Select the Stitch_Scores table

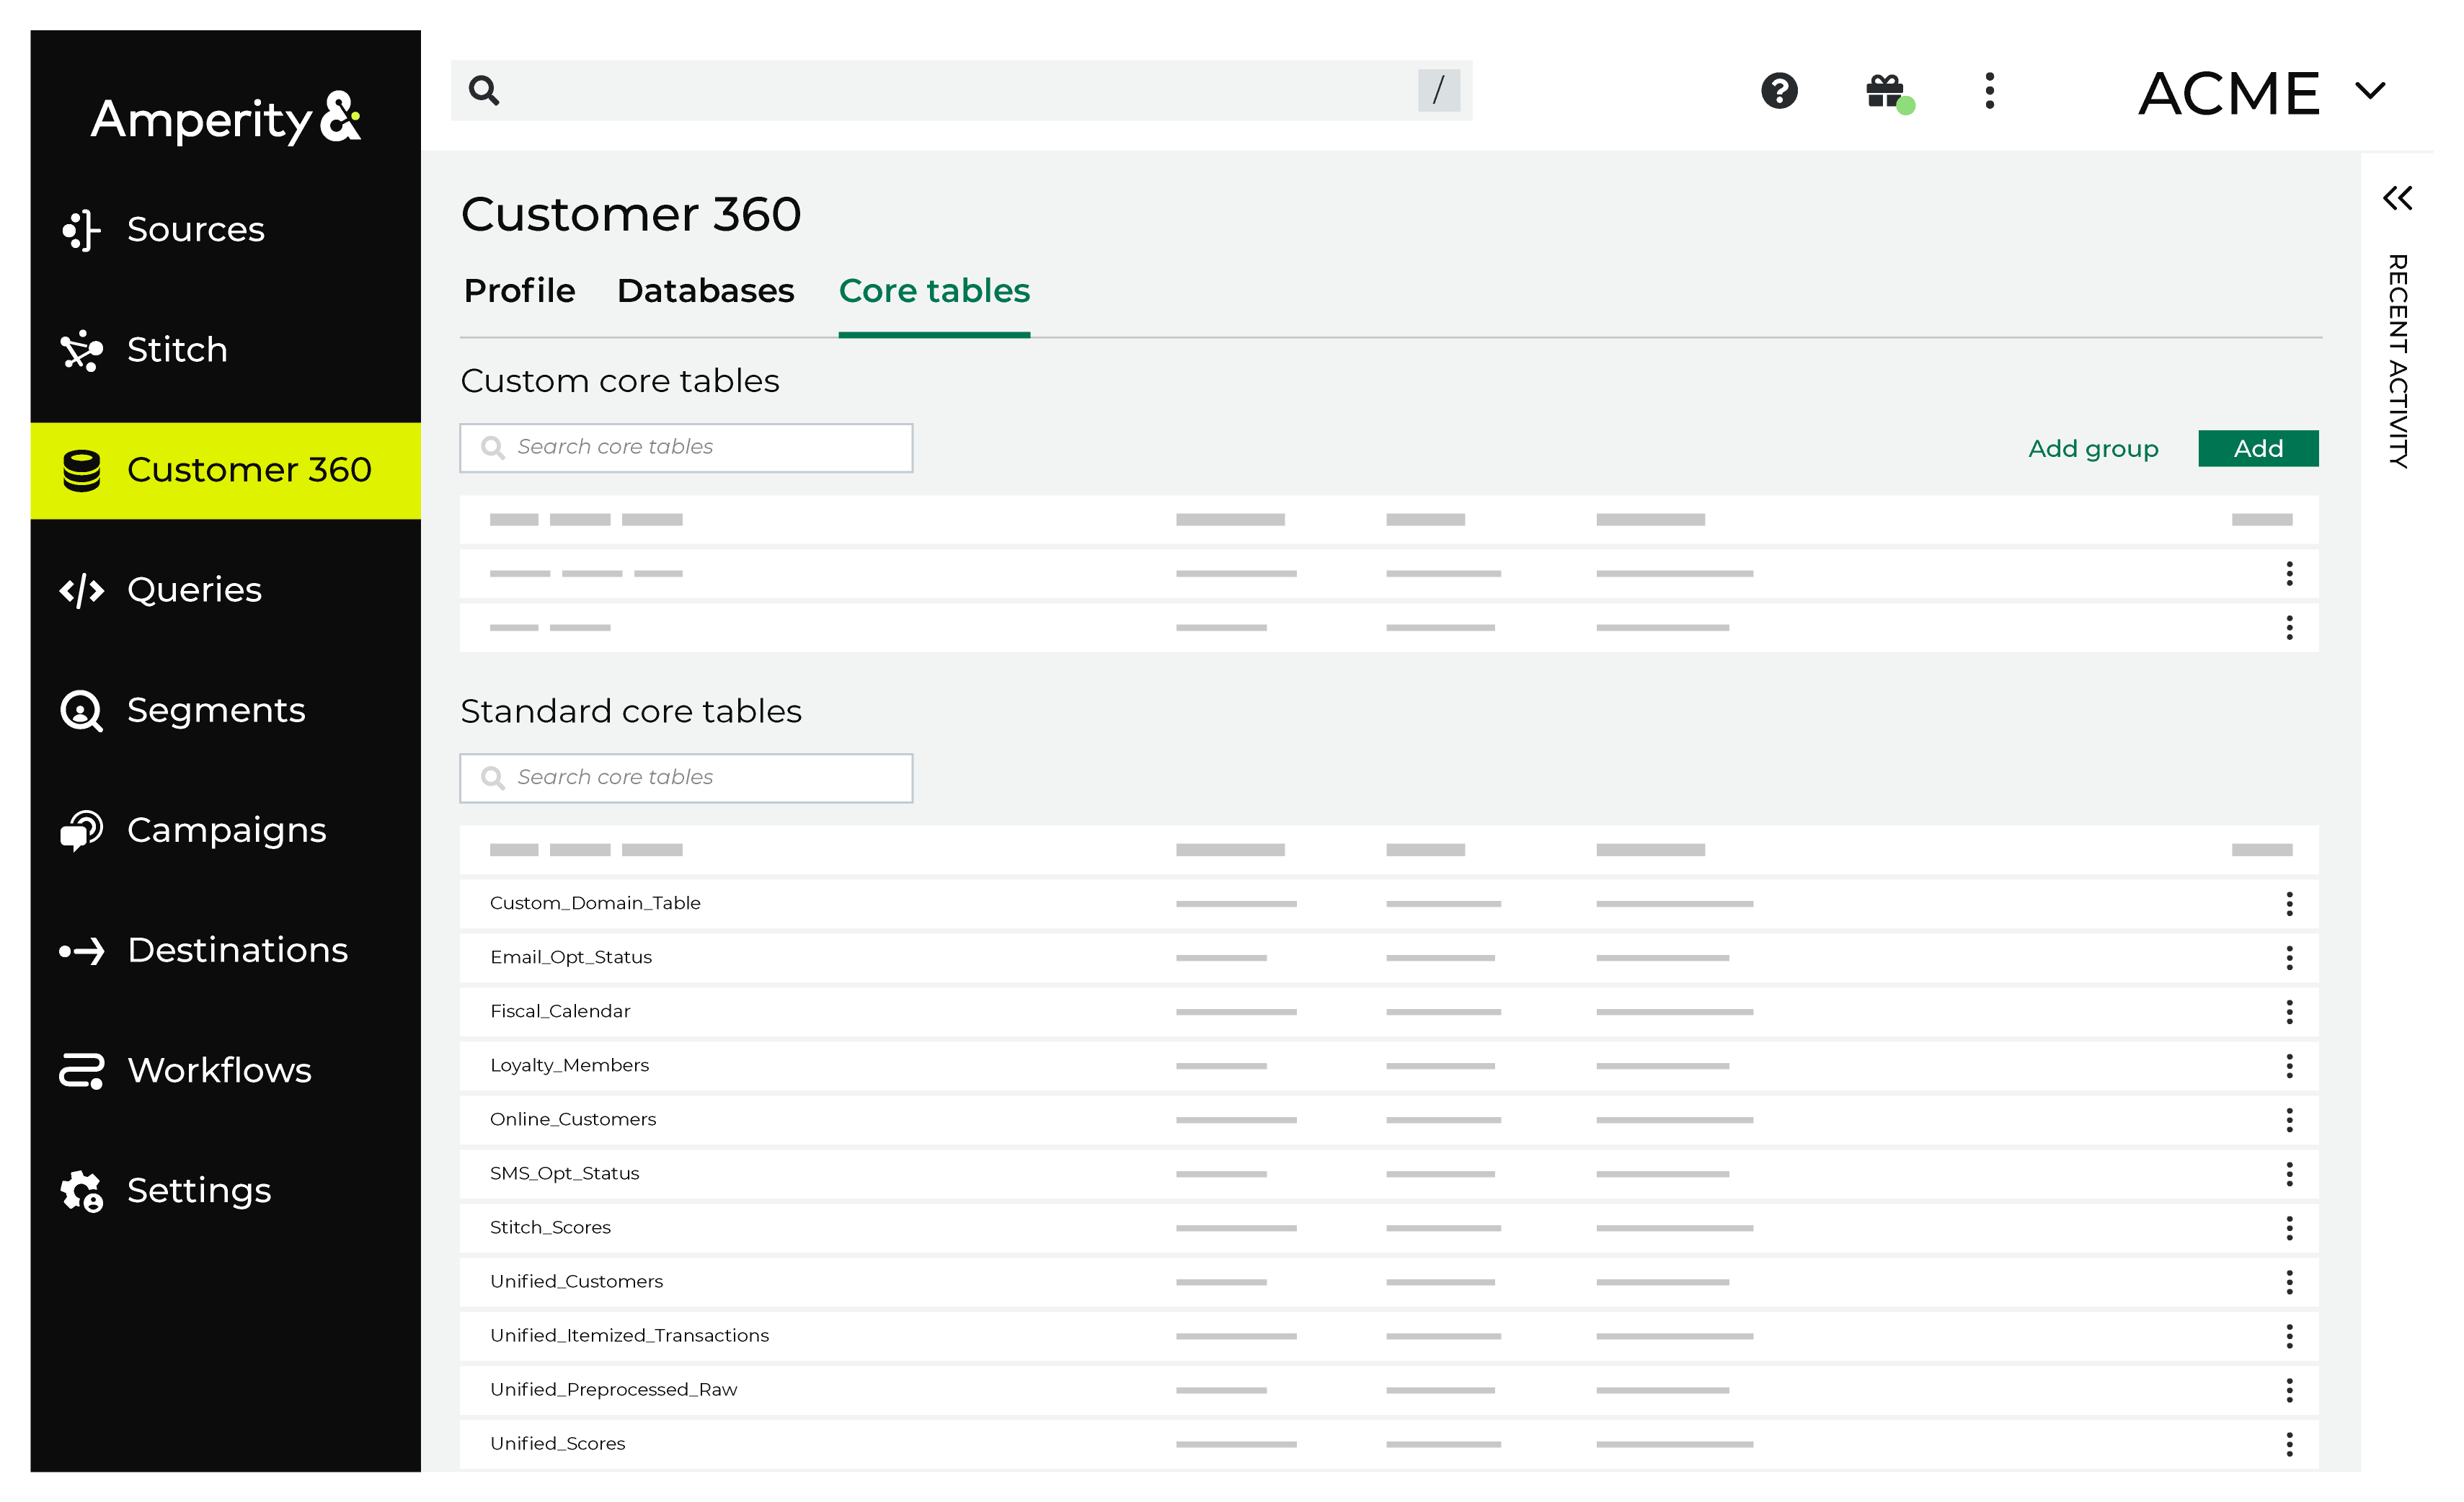click(x=550, y=1228)
